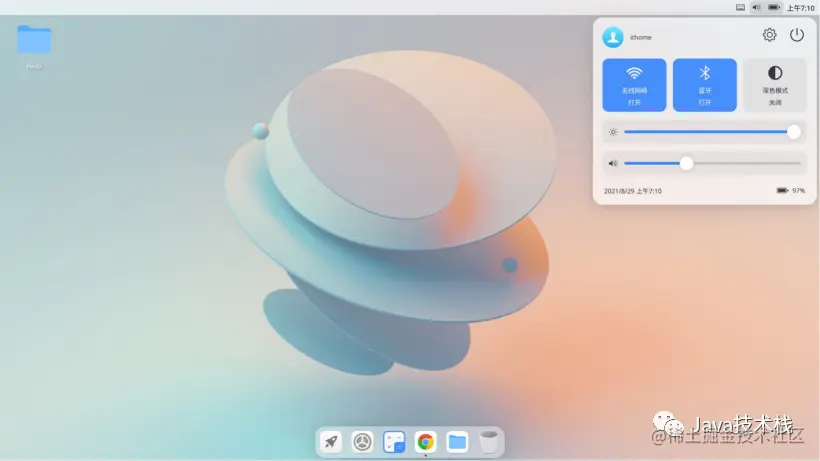Click the clock in the top bar
The width and height of the screenshot is (820, 461).
coord(801,8)
